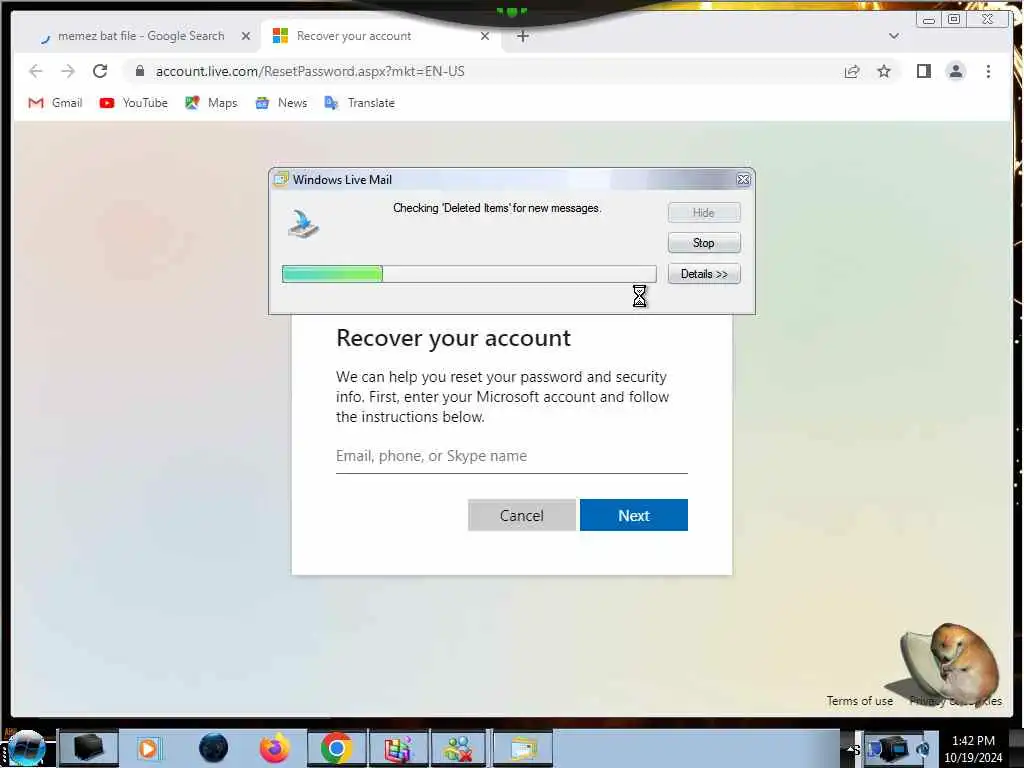Click the "Recover your account" heading
The height and width of the screenshot is (768, 1024).
pos(453,338)
